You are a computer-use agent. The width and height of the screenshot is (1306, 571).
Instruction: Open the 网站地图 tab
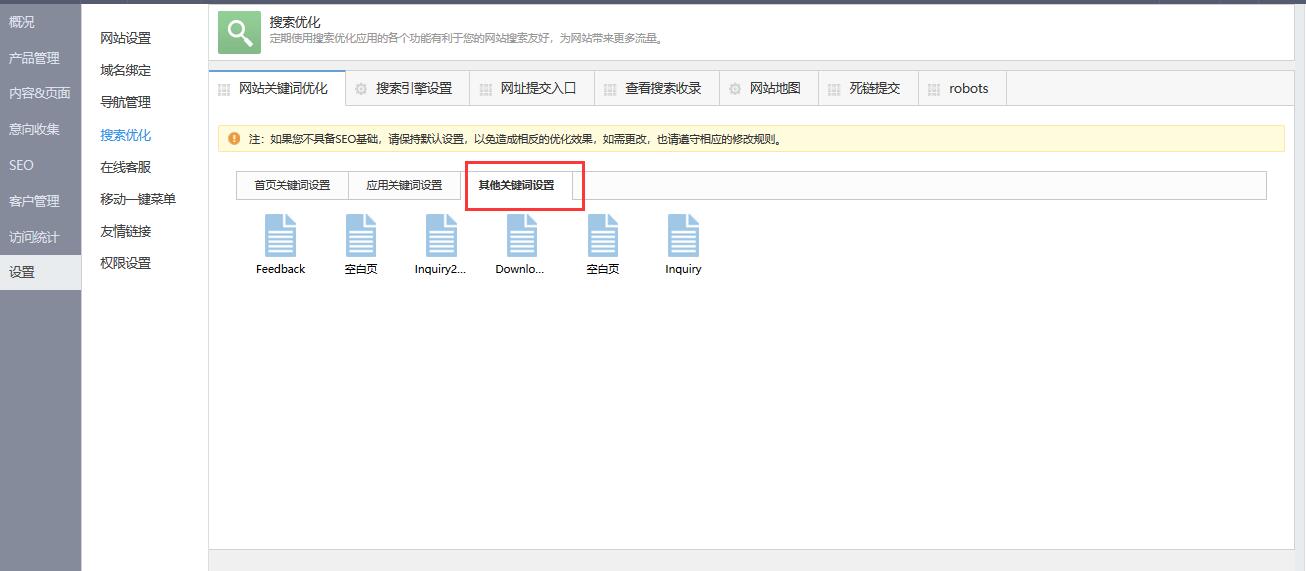768,88
